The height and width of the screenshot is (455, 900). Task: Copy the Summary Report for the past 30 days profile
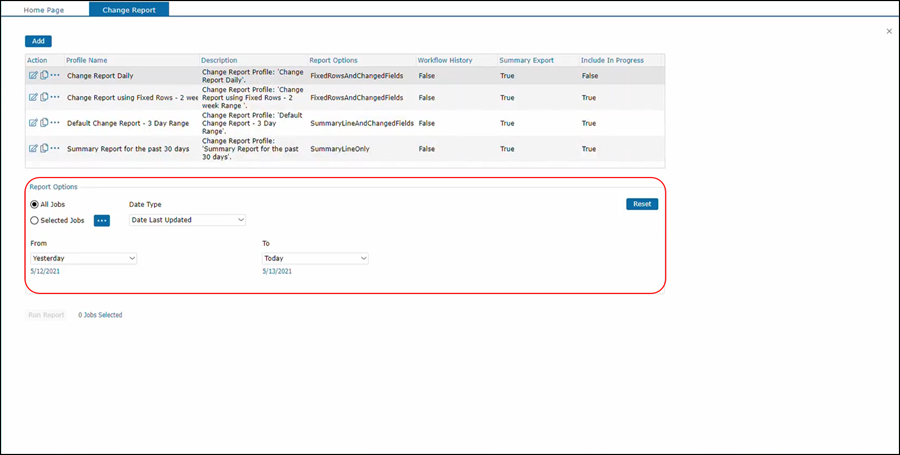point(44,148)
